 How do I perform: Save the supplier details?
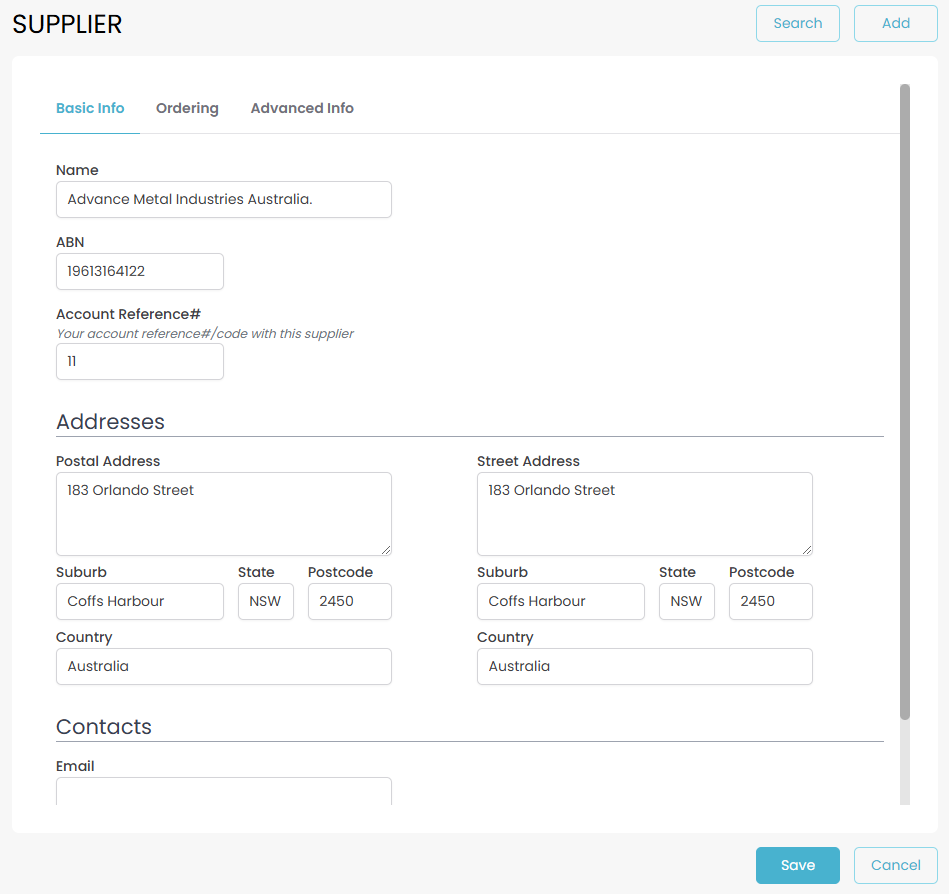(x=797, y=865)
